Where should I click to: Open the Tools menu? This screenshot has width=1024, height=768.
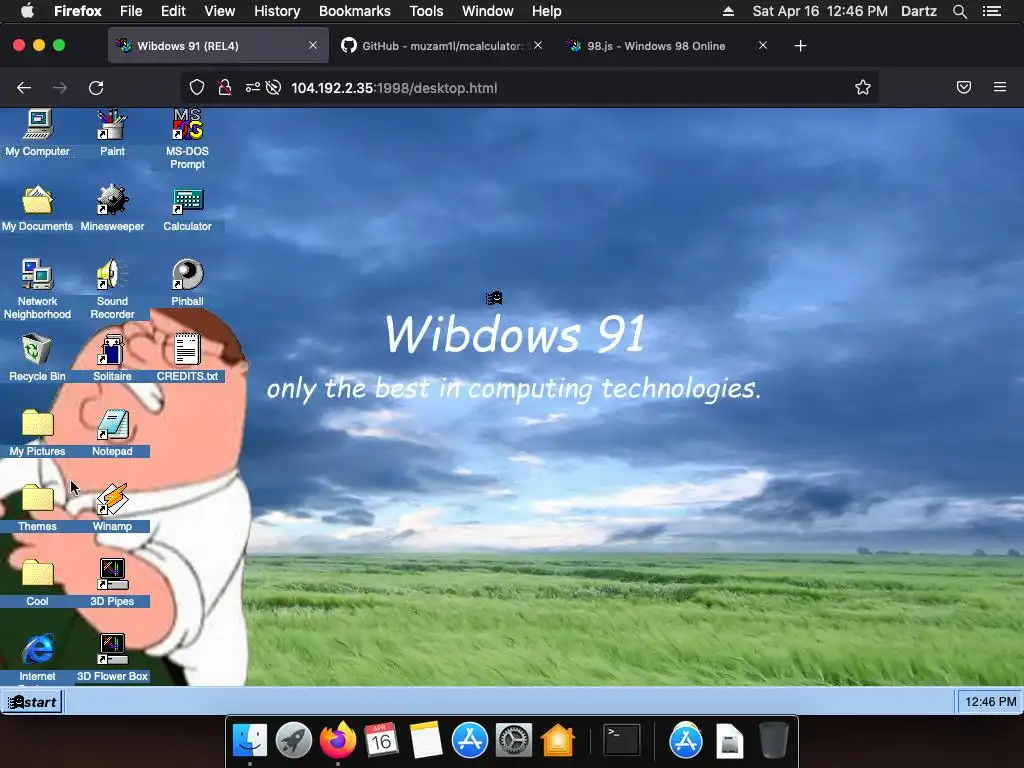pyautogui.click(x=426, y=11)
